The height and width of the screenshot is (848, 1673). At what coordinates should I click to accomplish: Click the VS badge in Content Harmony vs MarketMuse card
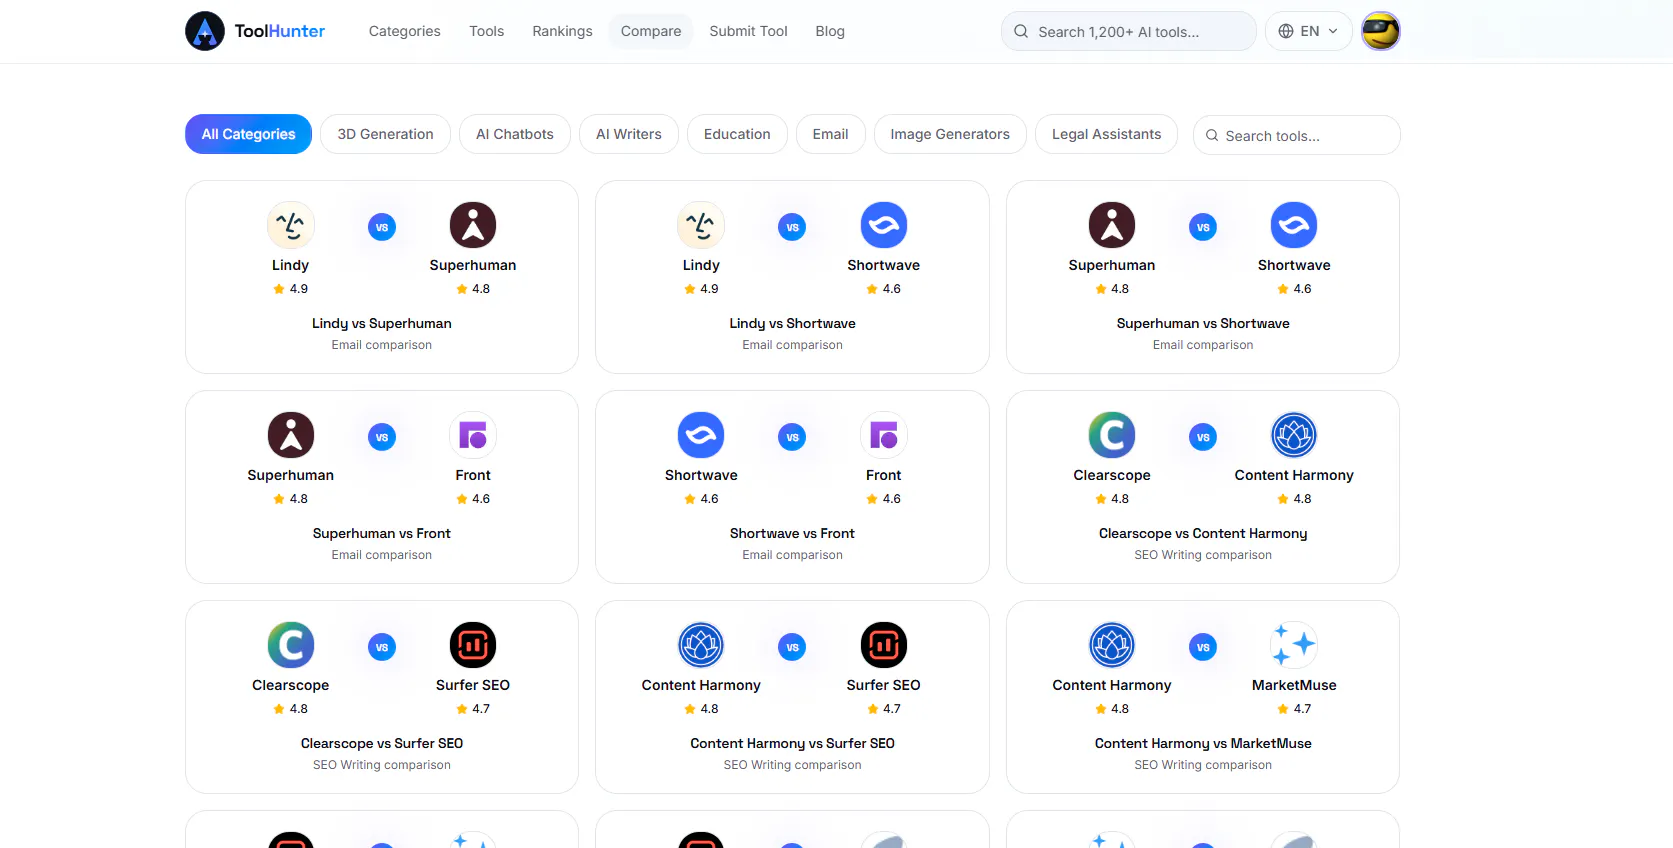tap(1203, 647)
